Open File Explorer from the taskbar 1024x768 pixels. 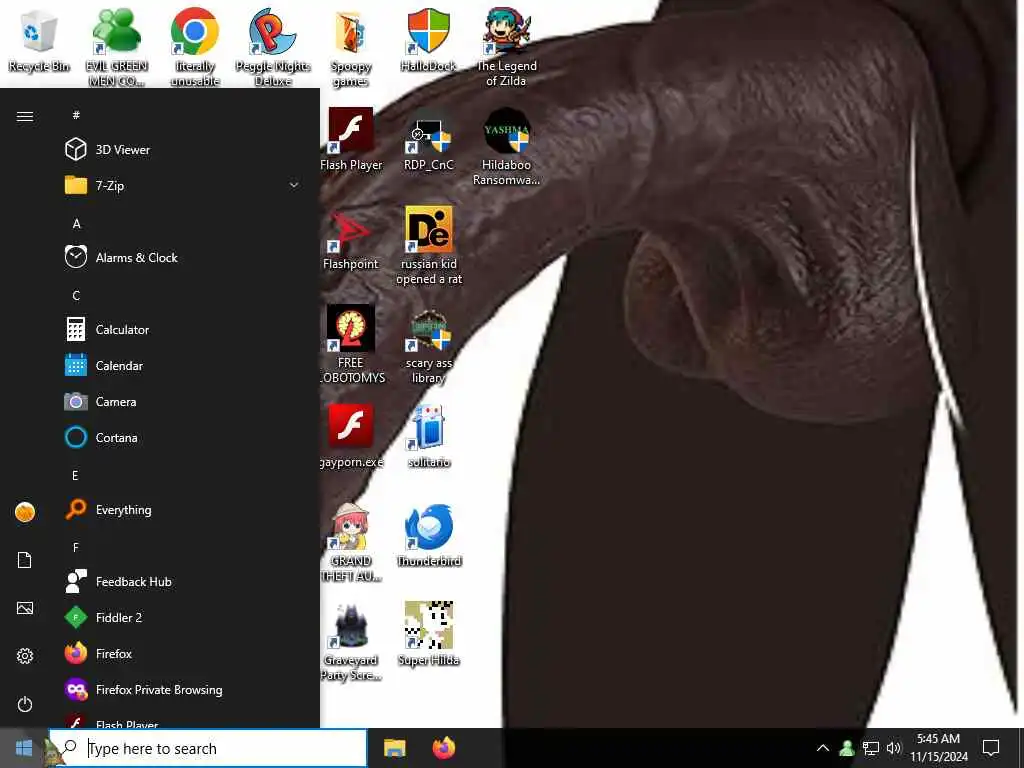click(x=394, y=748)
